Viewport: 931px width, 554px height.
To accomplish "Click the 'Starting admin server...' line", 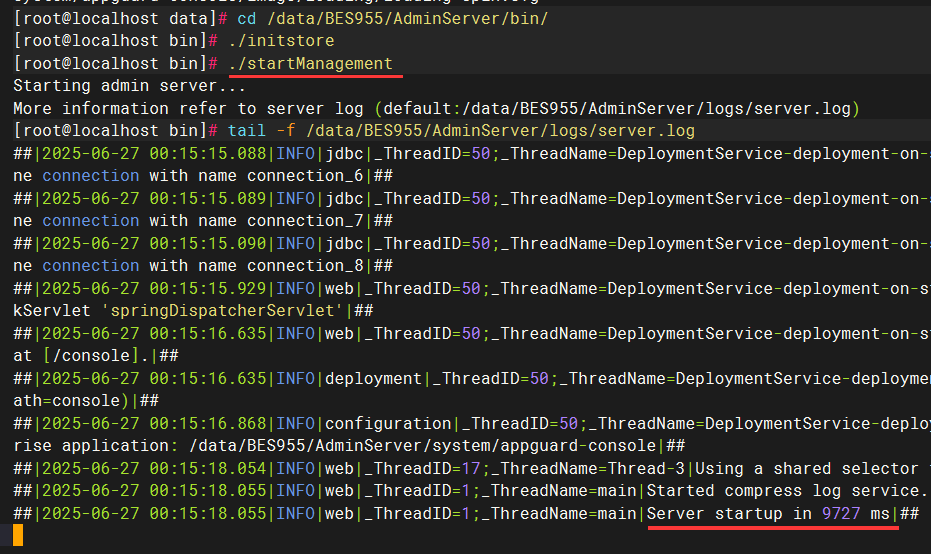I will point(116,86).
